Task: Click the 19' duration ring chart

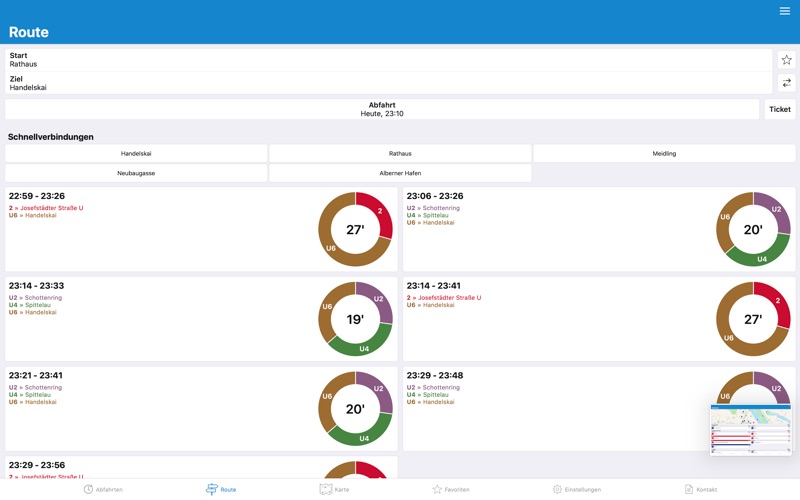Action: [356, 319]
